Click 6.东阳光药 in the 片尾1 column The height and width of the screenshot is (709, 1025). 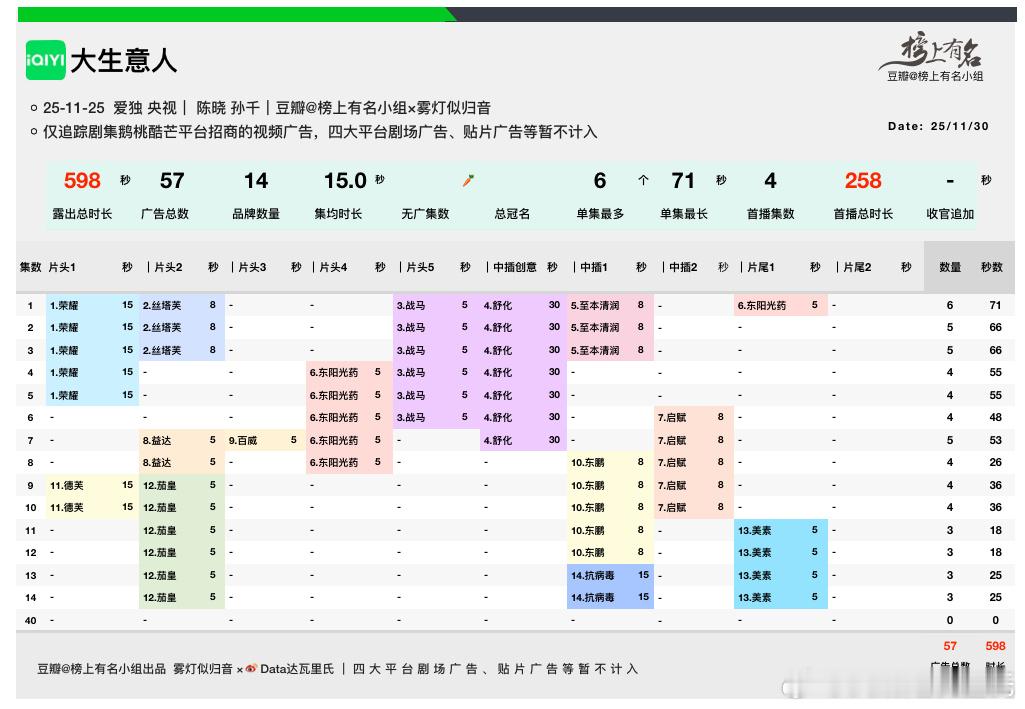click(x=762, y=305)
